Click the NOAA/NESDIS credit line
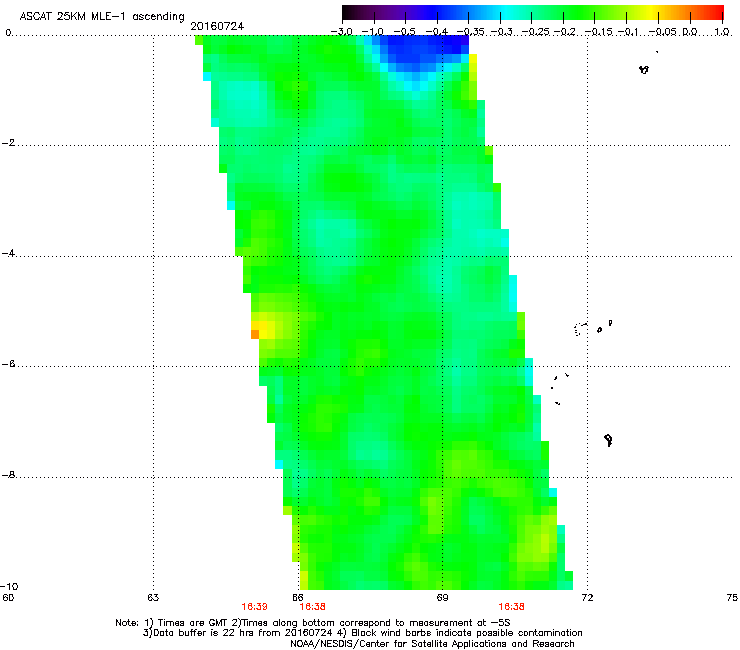740x650 pixels. (432, 644)
